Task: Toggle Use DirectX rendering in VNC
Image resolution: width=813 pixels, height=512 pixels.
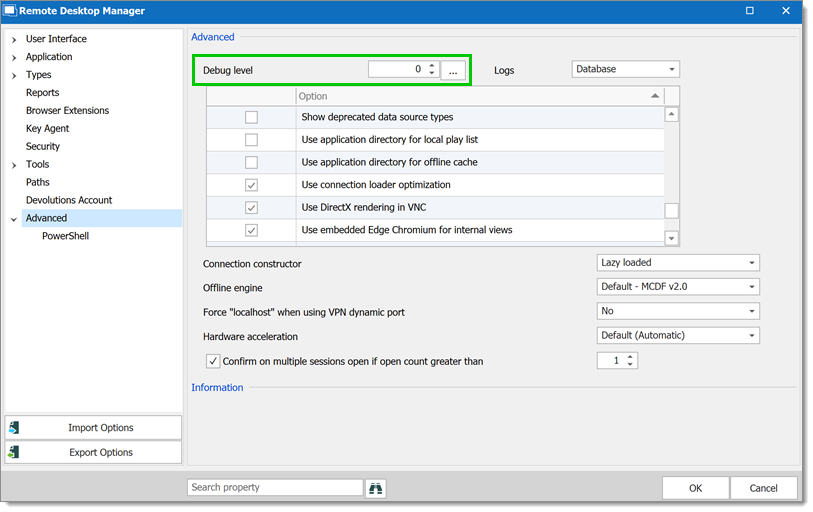Action: [x=251, y=207]
